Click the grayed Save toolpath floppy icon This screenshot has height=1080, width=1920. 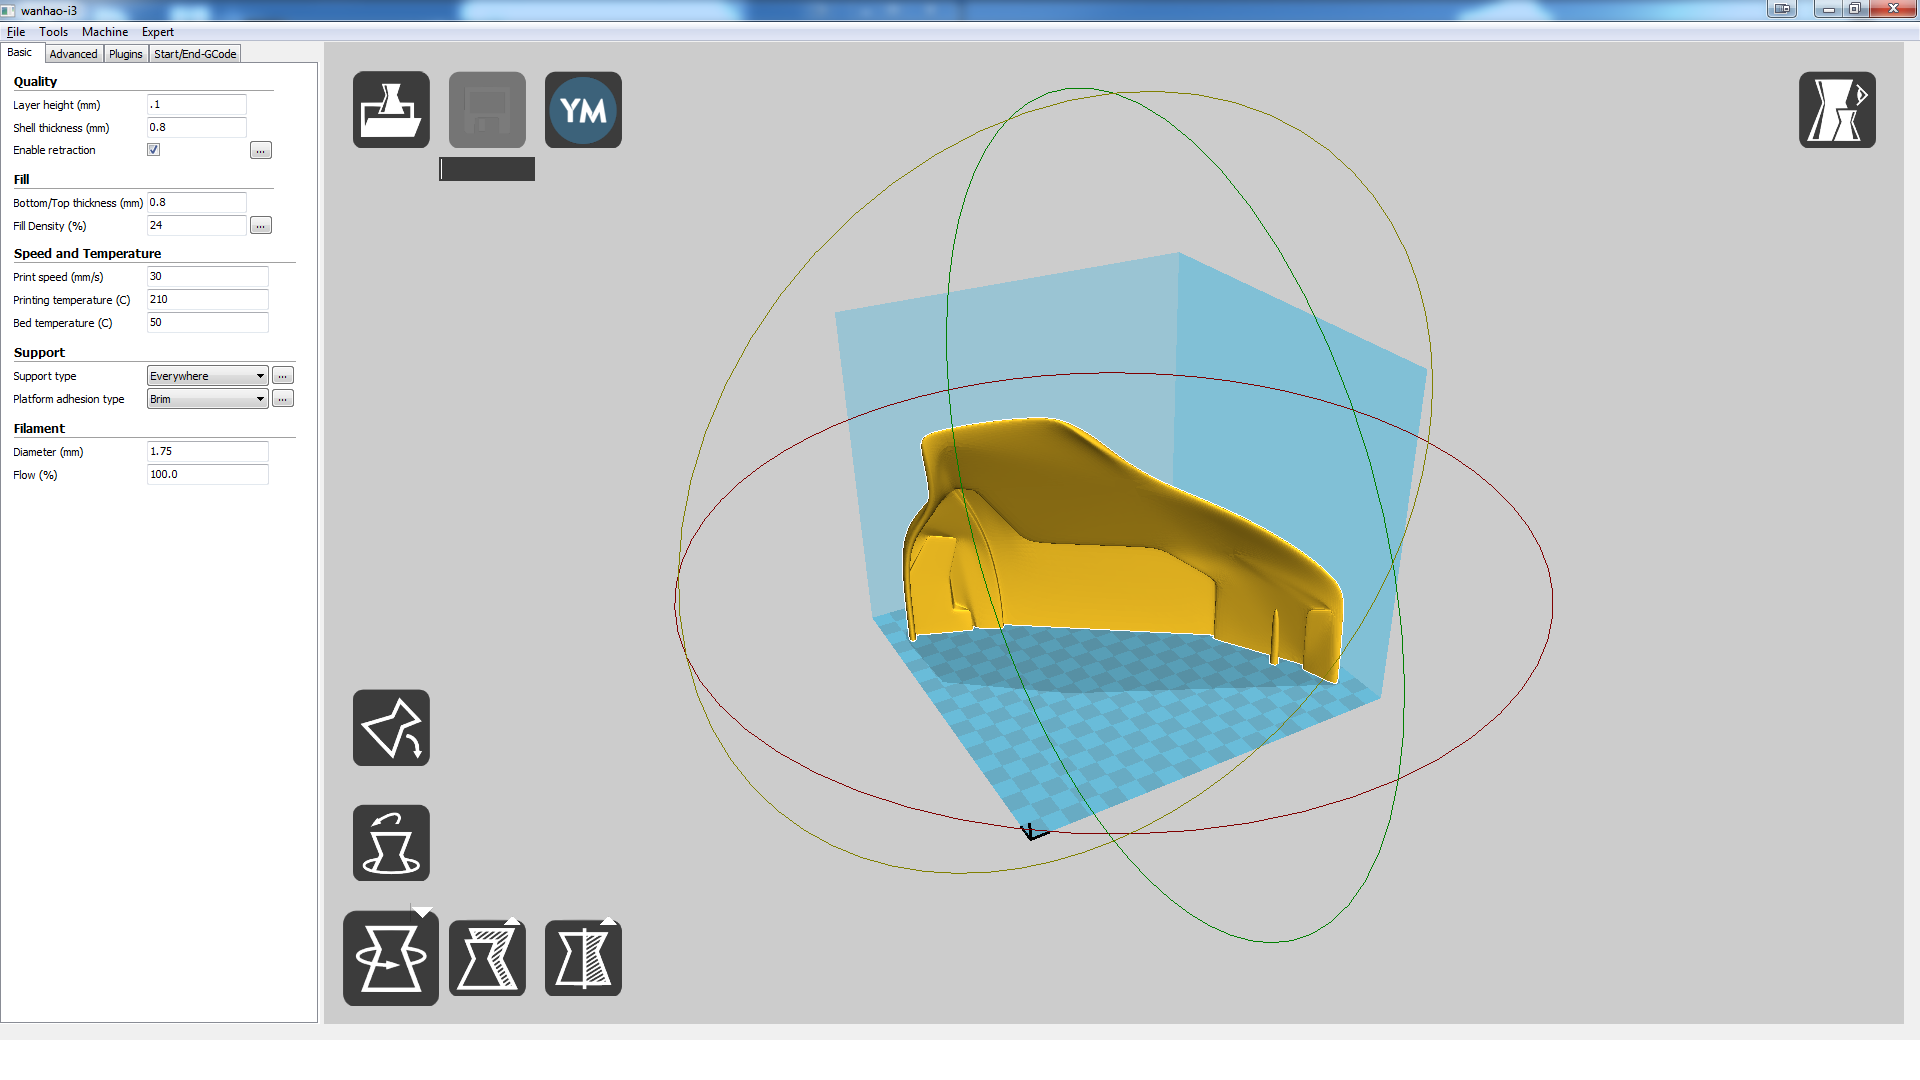click(x=487, y=110)
